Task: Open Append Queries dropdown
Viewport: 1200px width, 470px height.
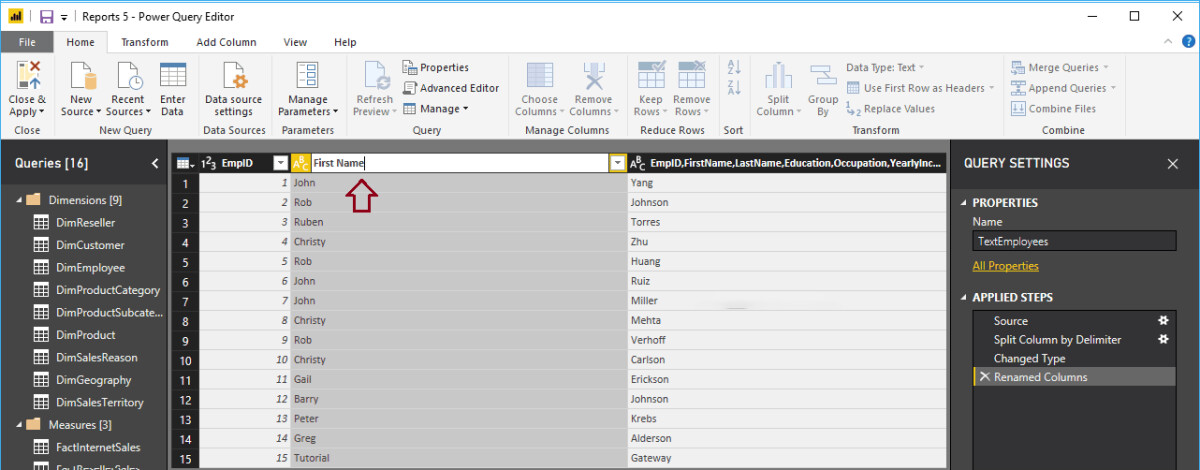Action: (1062, 88)
